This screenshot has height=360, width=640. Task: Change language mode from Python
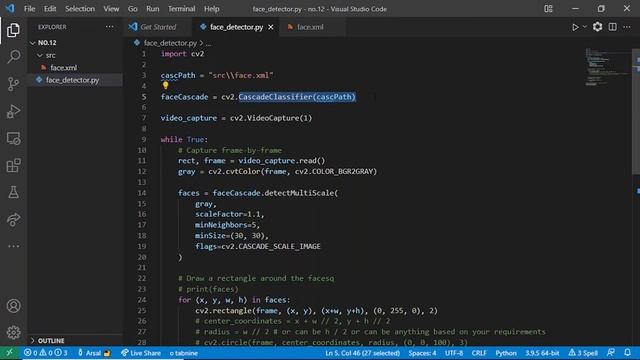[x=506, y=353]
